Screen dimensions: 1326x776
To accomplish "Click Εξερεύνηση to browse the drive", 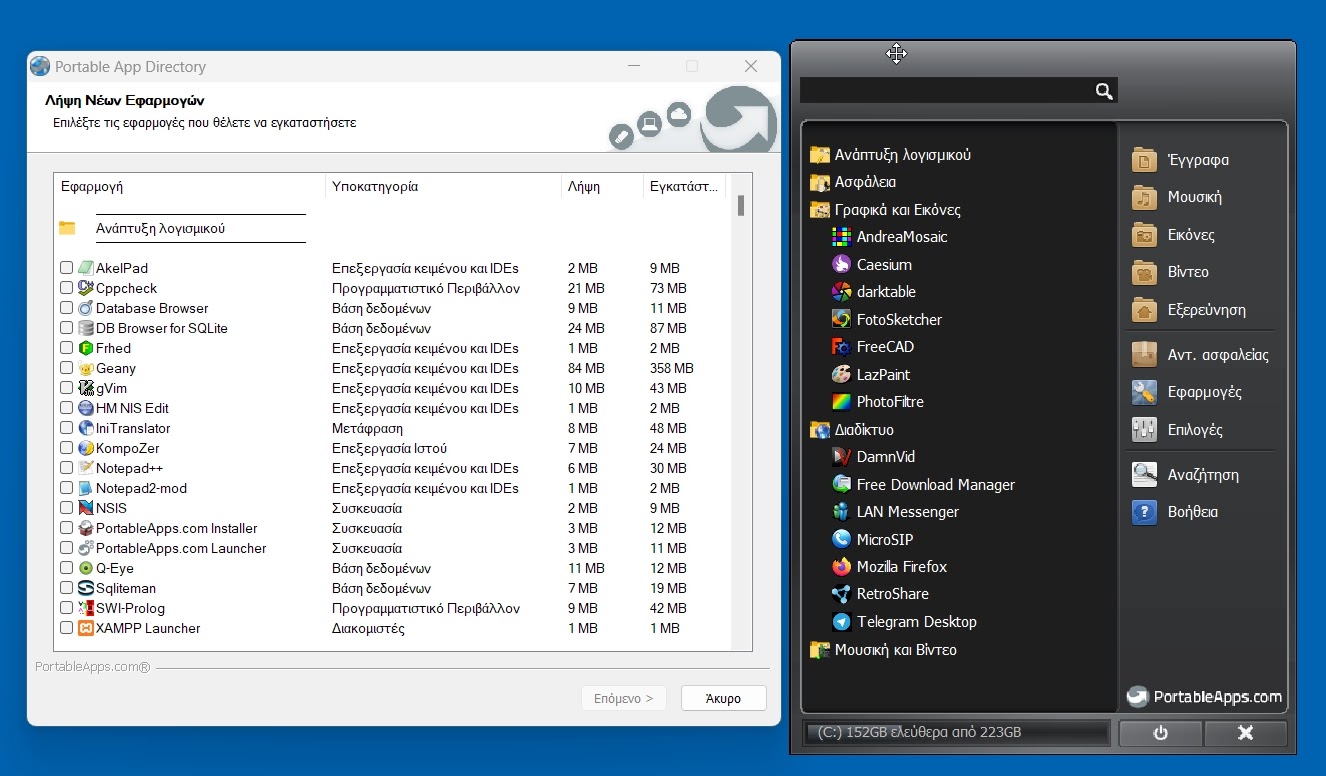I will click(x=1188, y=310).
